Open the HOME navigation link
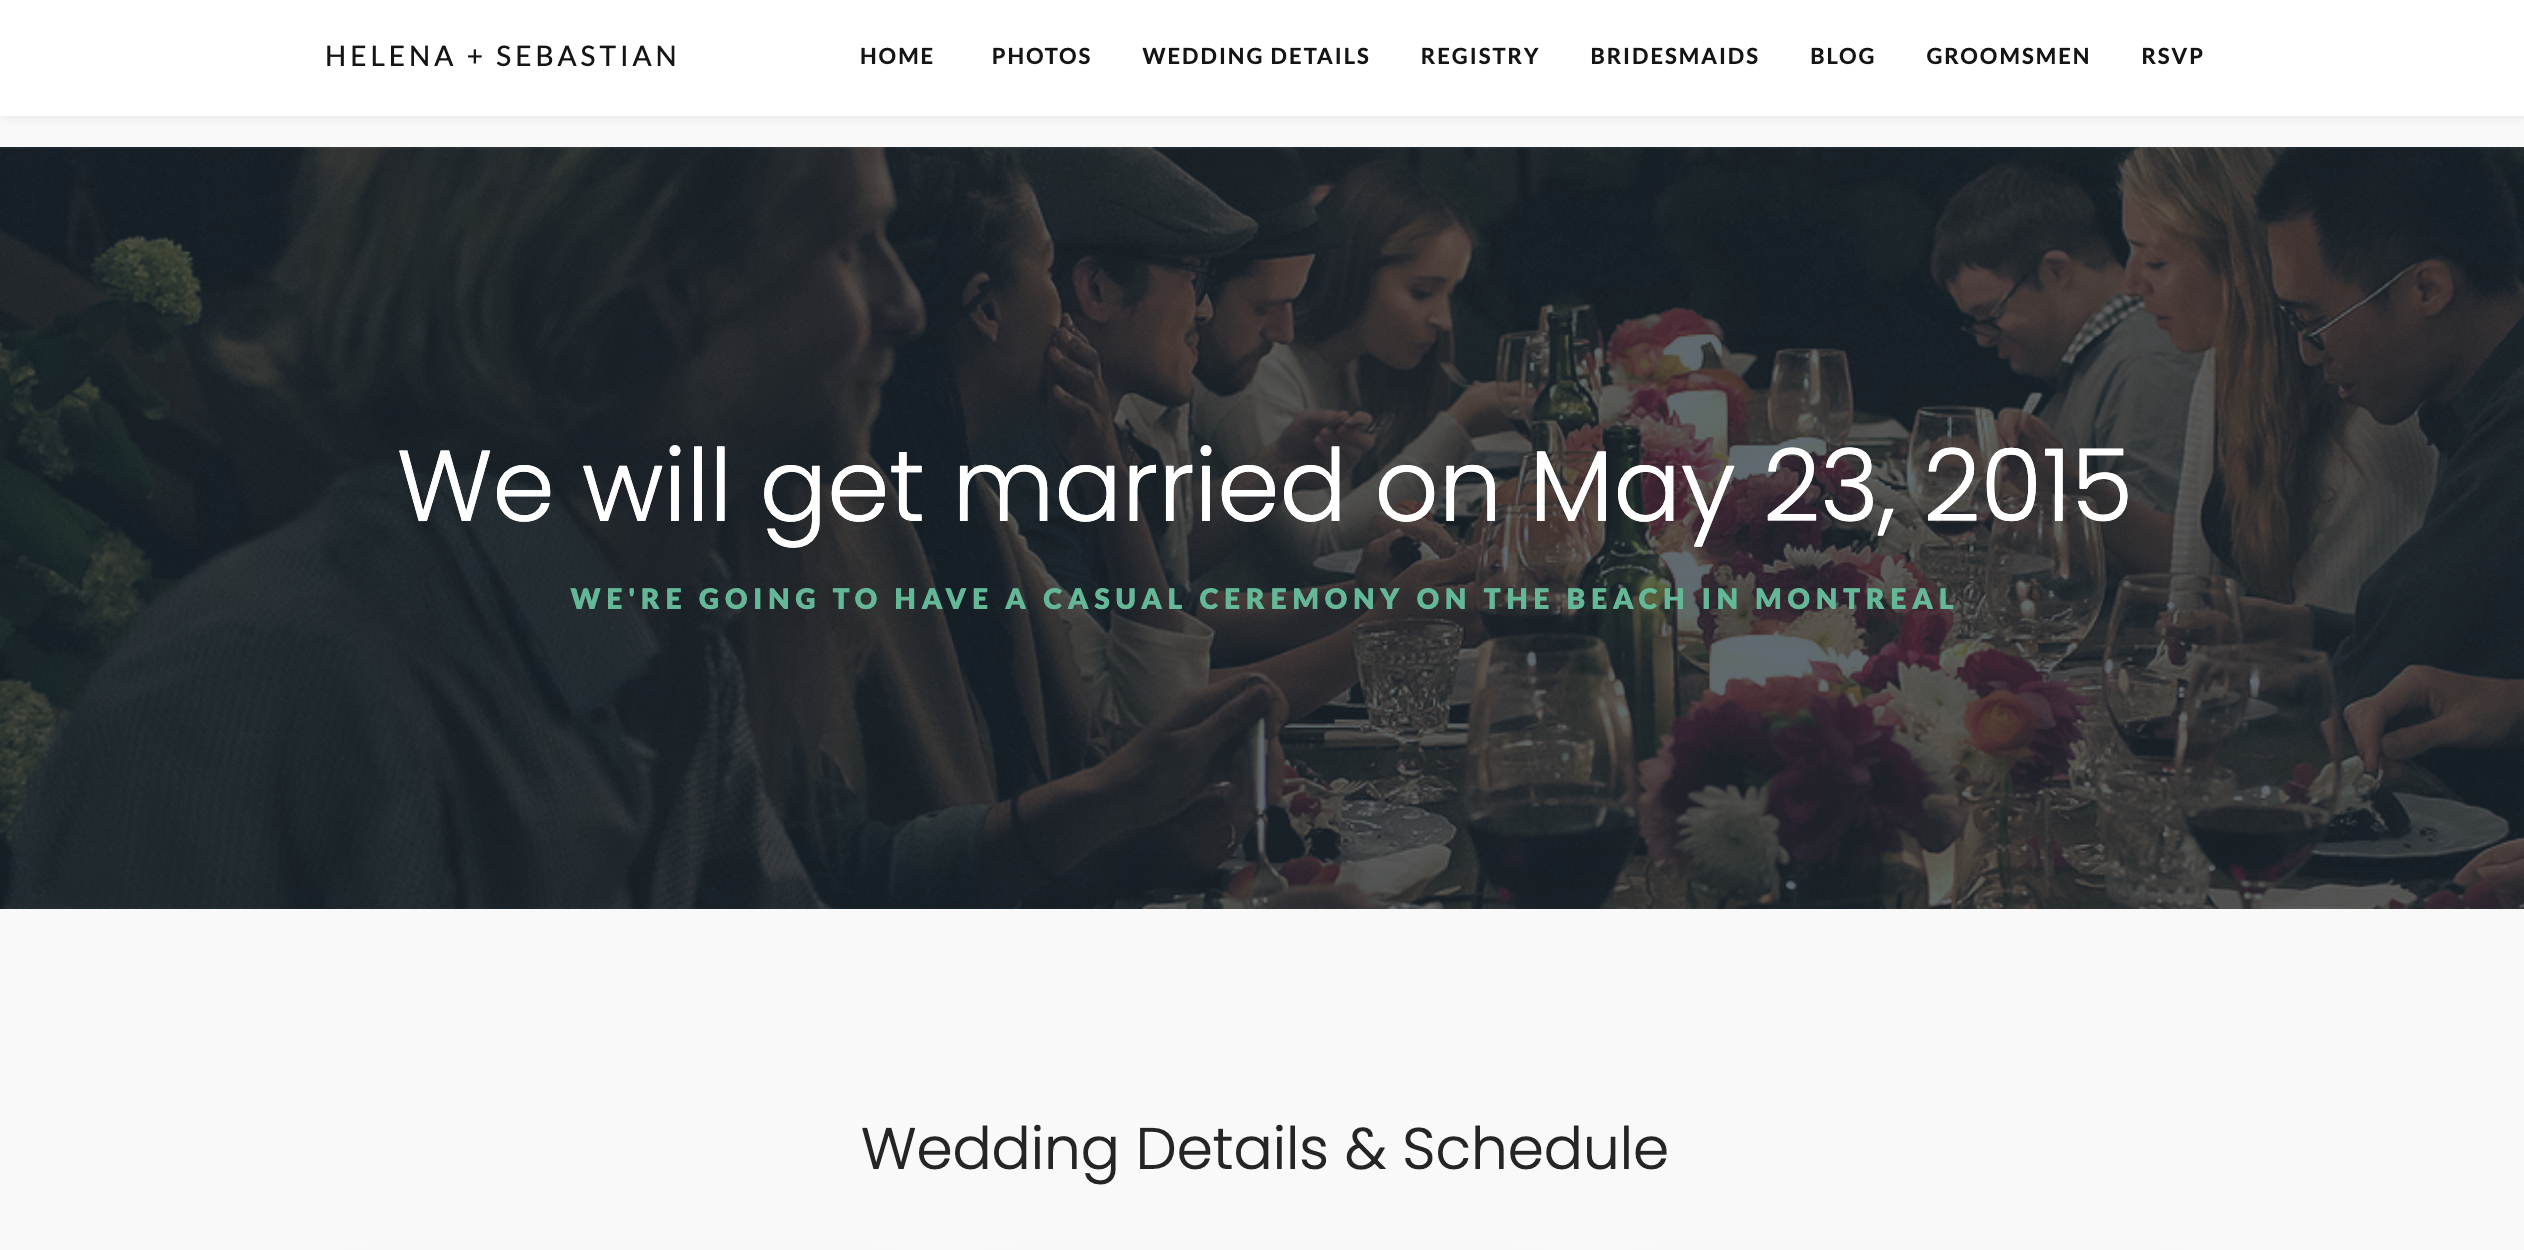2524x1250 pixels. (896, 56)
